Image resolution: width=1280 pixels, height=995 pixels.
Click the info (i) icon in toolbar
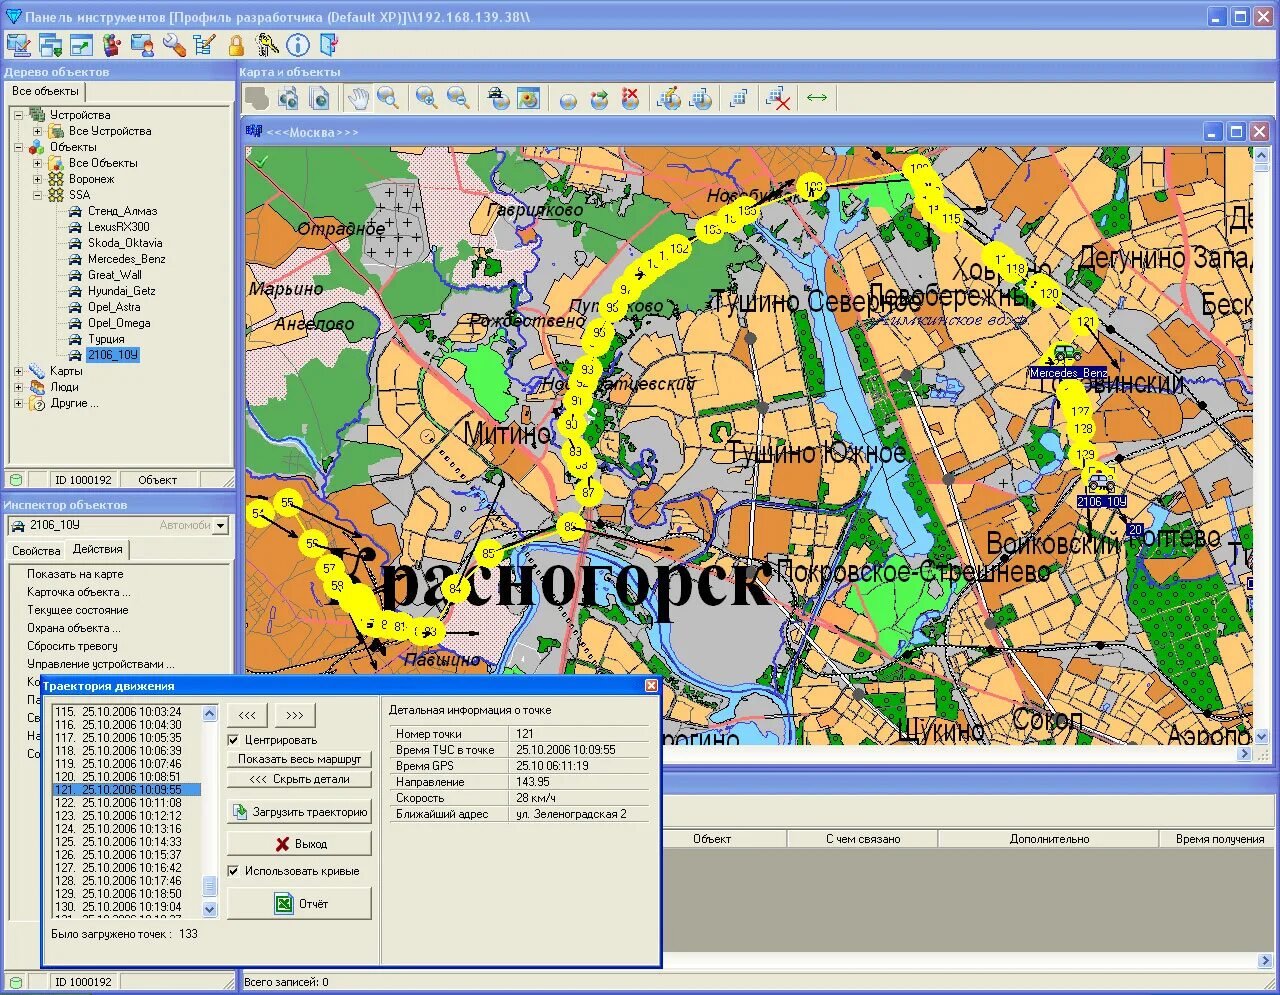(x=297, y=45)
